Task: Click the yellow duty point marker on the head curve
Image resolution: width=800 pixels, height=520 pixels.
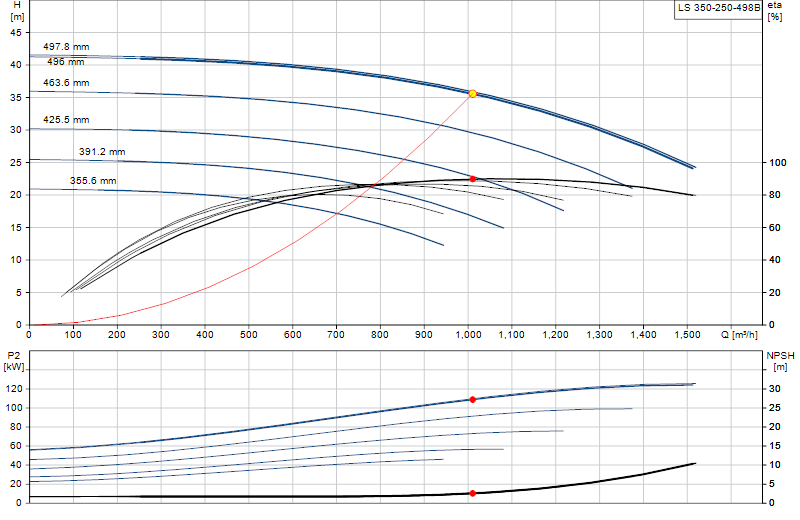Action: (x=472, y=93)
